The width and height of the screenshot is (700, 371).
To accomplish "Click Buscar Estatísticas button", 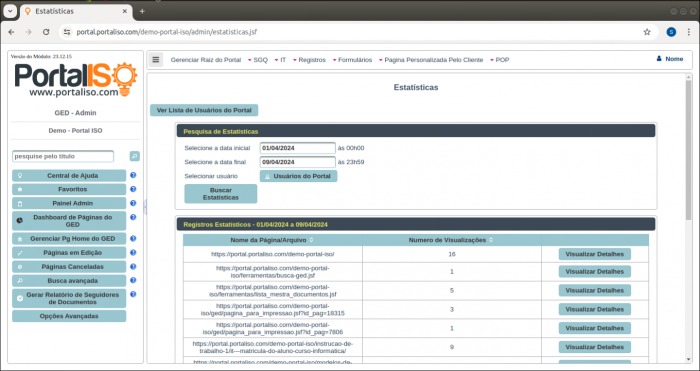I will [221, 194].
